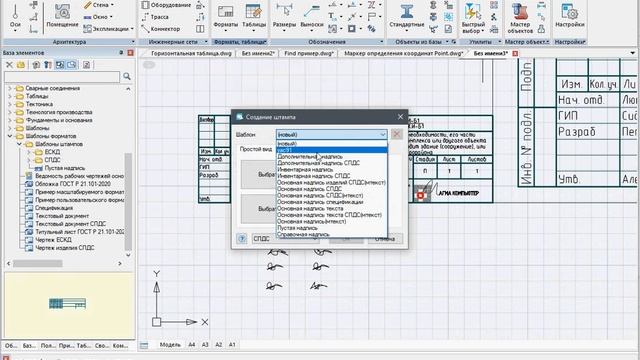Click the Отмена button
640x360 pixels.
pyautogui.click(x=385, y=239)
